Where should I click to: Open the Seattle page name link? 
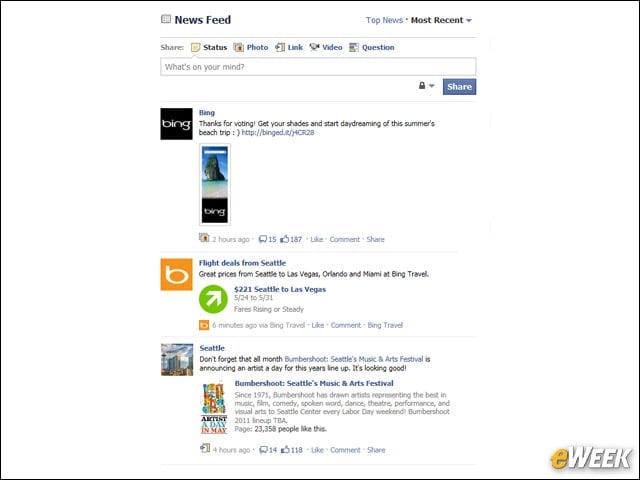coord(212,348)
